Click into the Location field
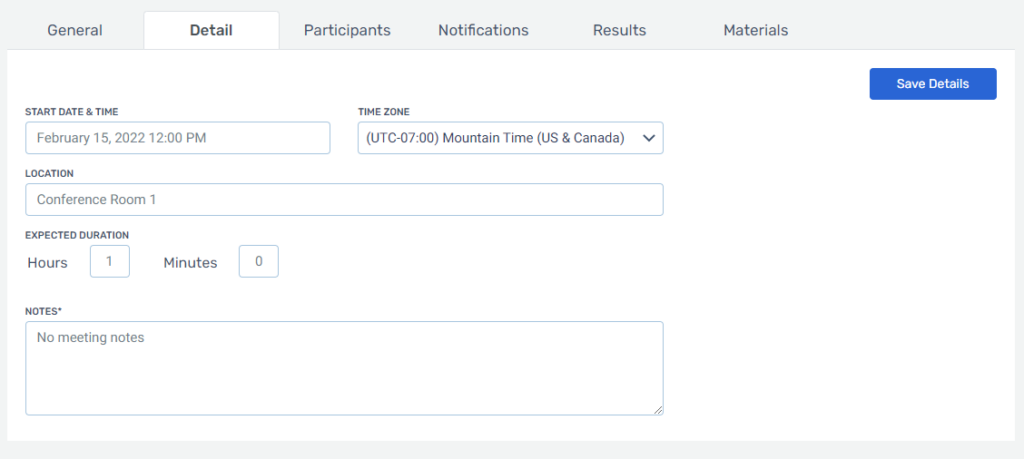The width and height of the screenshot is (1024, 459). tap(344, 199)
